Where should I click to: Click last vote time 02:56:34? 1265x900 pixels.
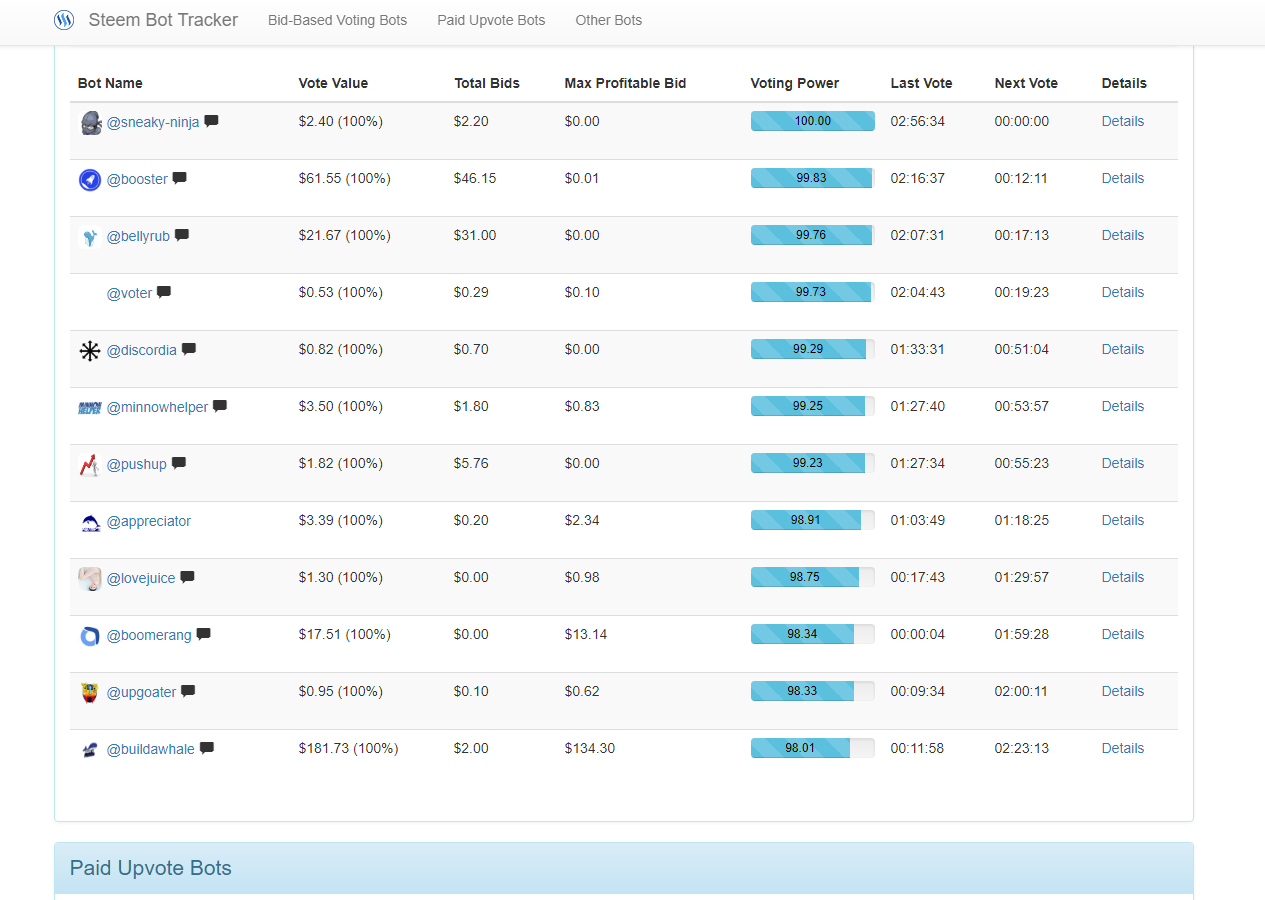tap(917, 121)
